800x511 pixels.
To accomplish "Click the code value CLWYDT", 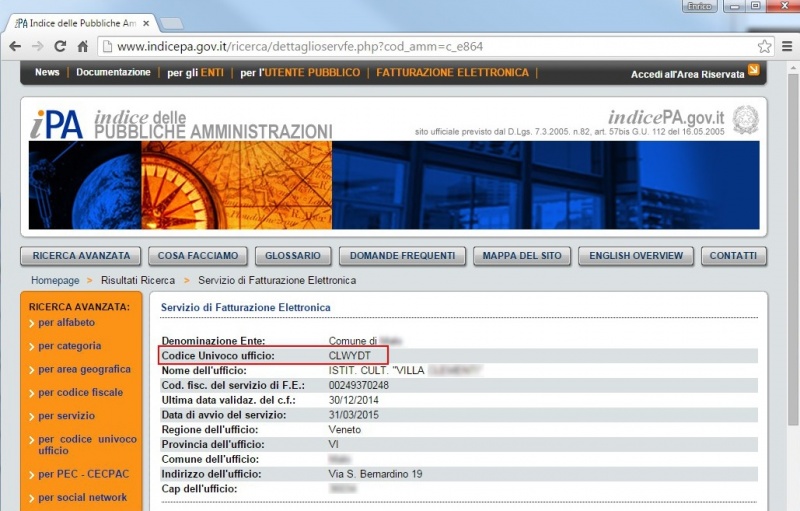I will pos(349,356).
